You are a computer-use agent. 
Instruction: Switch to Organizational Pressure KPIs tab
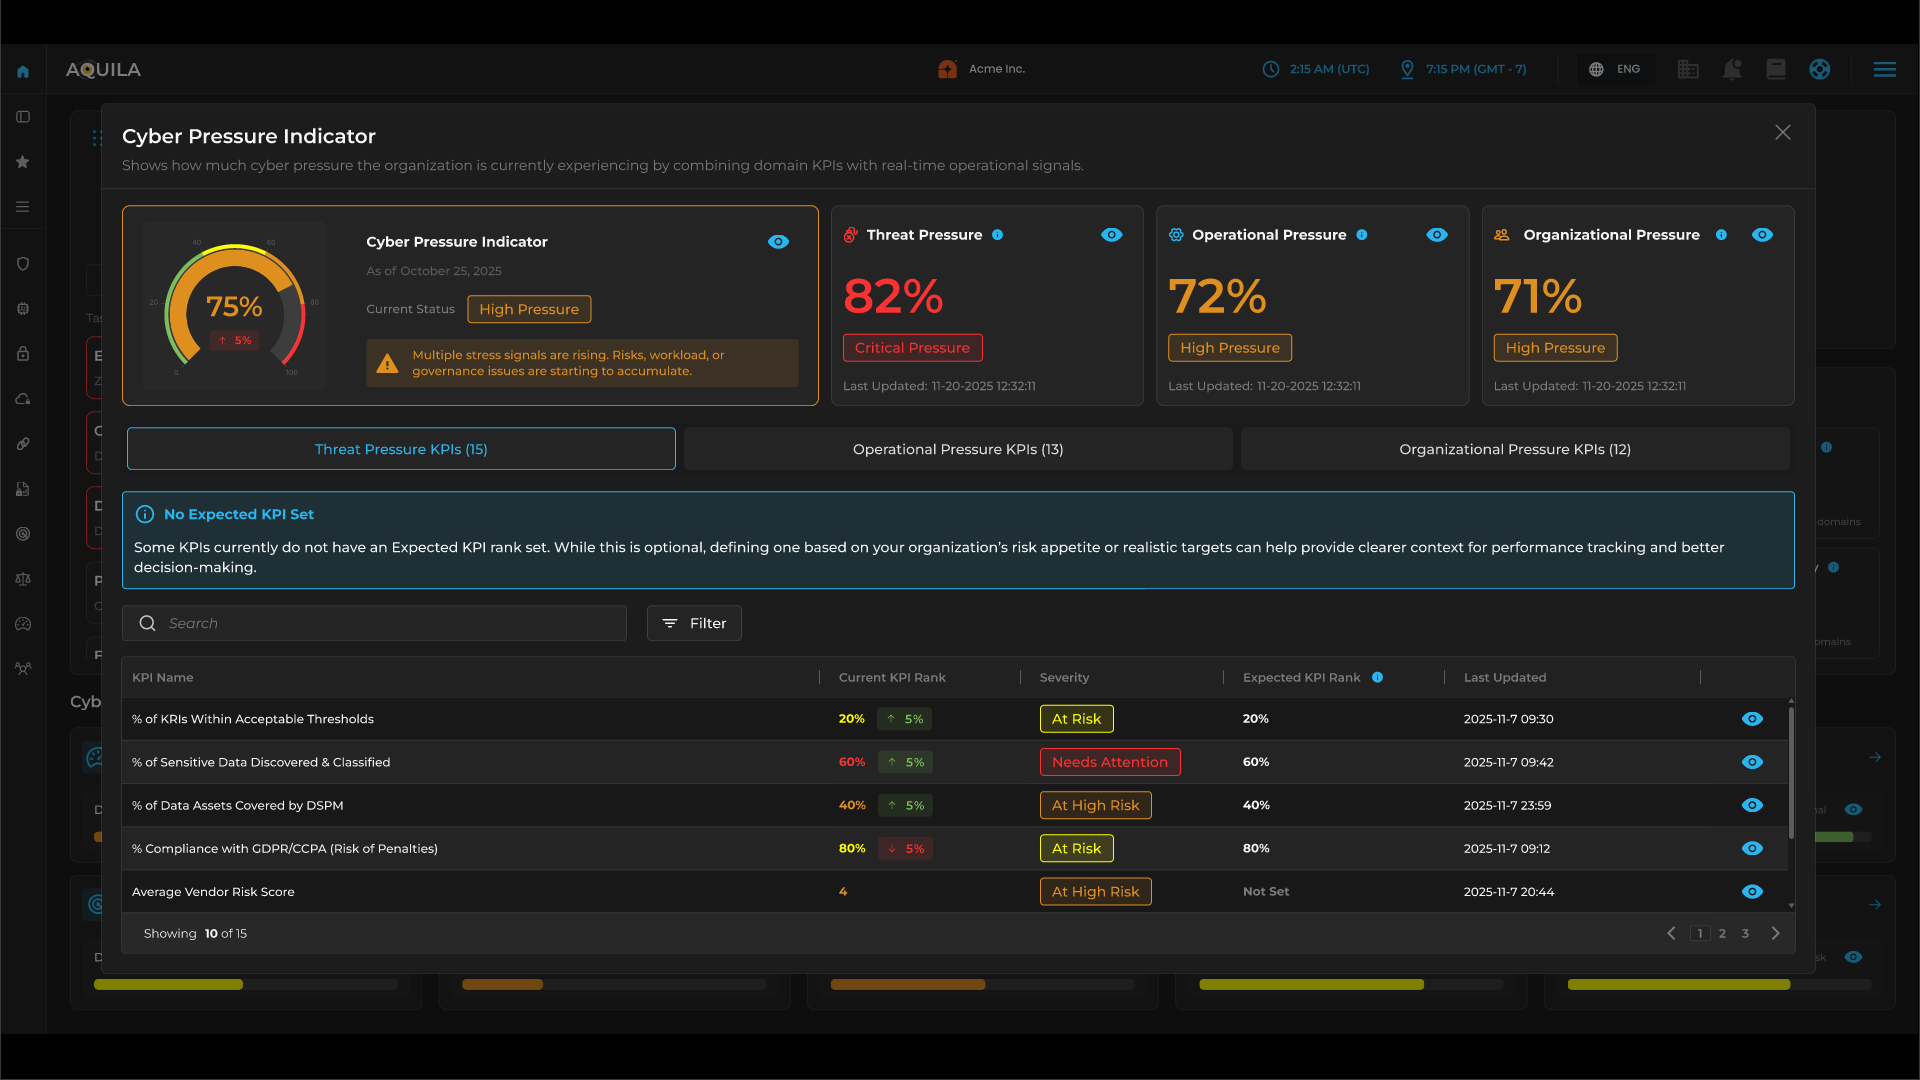(x=1515, y=448)
